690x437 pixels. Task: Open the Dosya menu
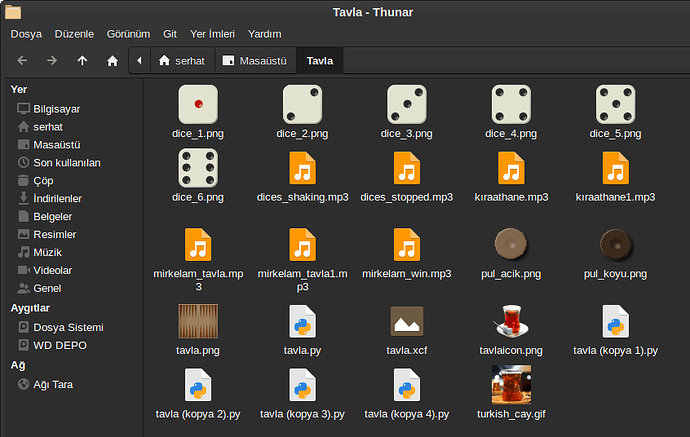[x=26, y=34]
